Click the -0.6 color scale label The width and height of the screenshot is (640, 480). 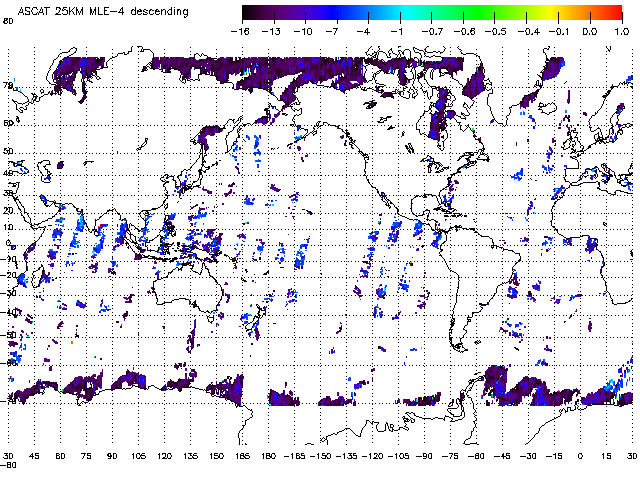464,31
